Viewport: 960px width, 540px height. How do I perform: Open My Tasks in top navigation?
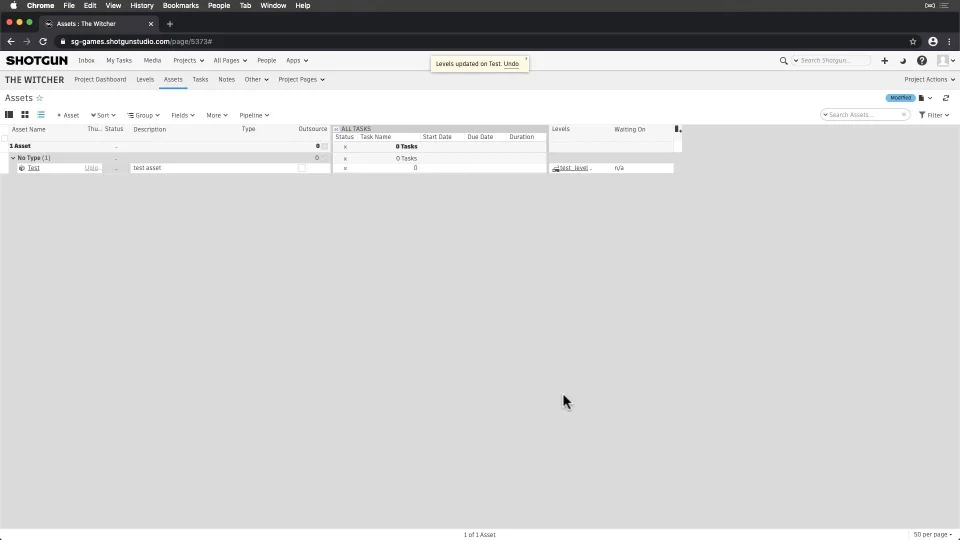pyautogui.click(x=119, y=61)
